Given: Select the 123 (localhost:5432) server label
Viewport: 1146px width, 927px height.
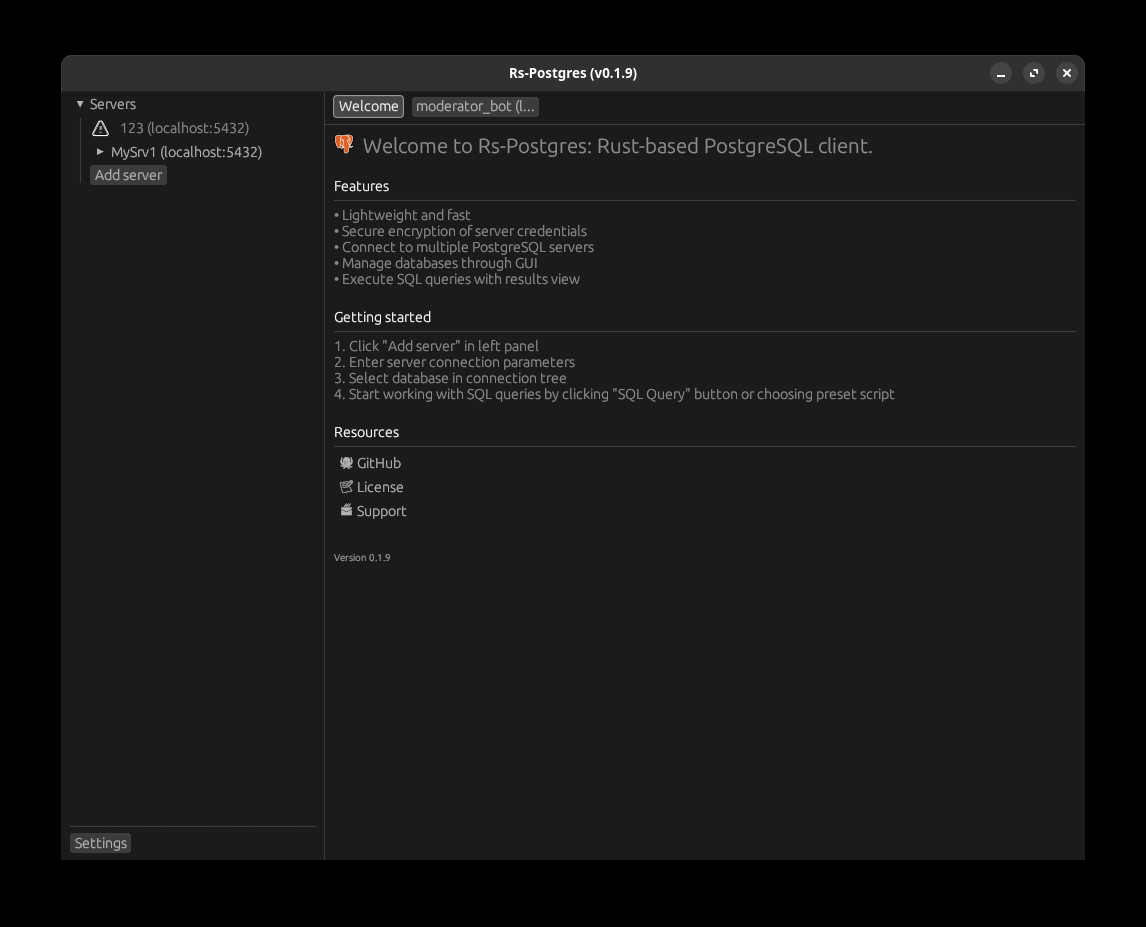Looking at the screenshot, I should tap(184, 128).
